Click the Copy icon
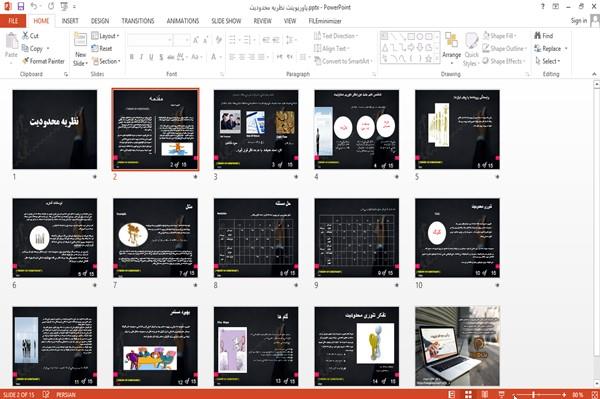 [x=25, y=49]
